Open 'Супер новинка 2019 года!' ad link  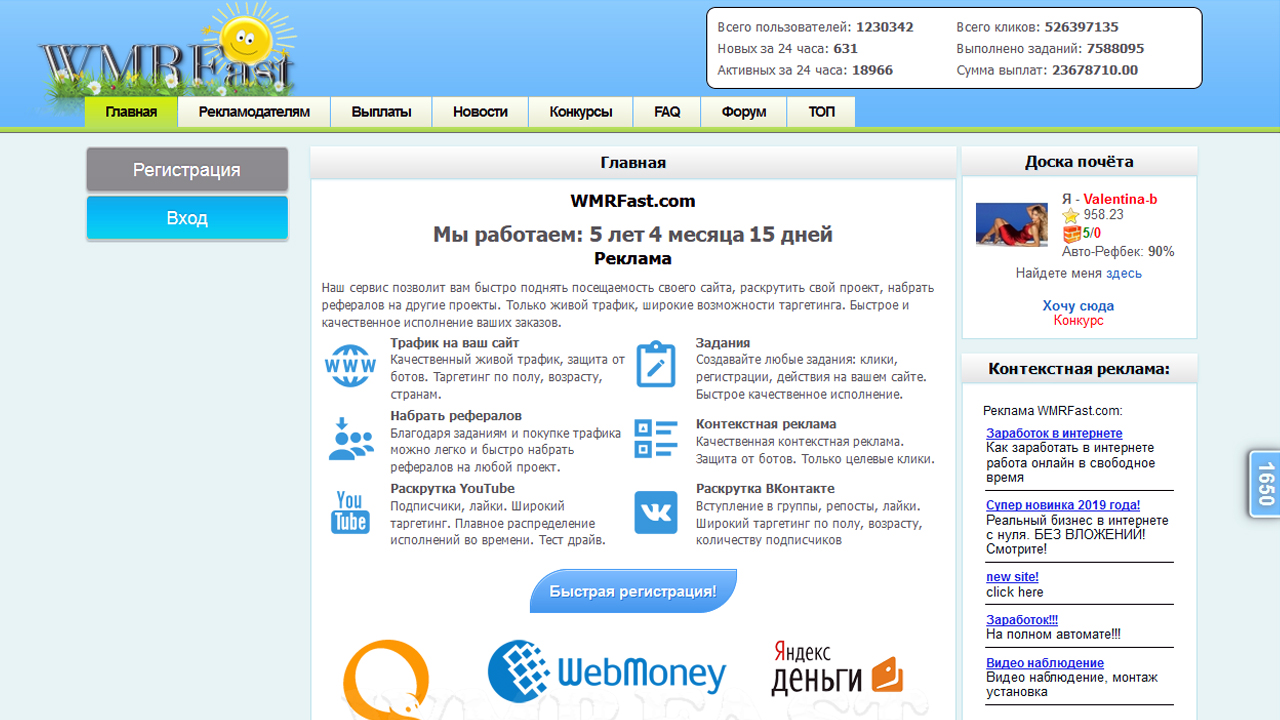(1063, 505)
